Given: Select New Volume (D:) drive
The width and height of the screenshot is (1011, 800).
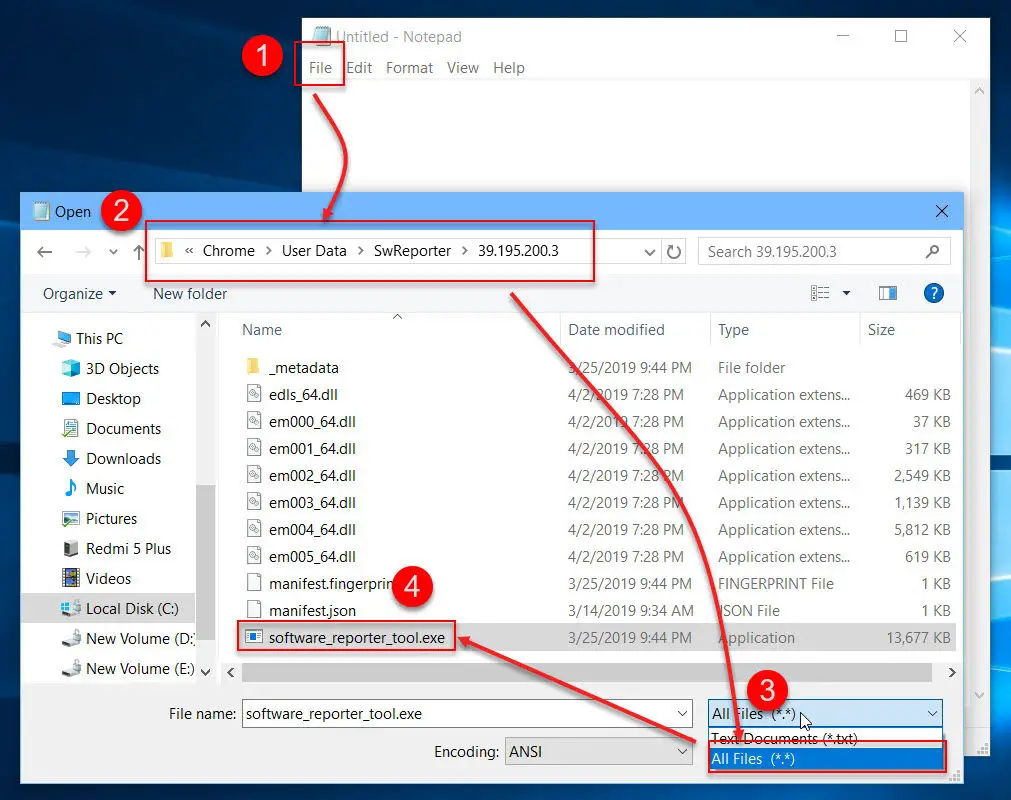Looking at the screenshot, I should [128, 639].
